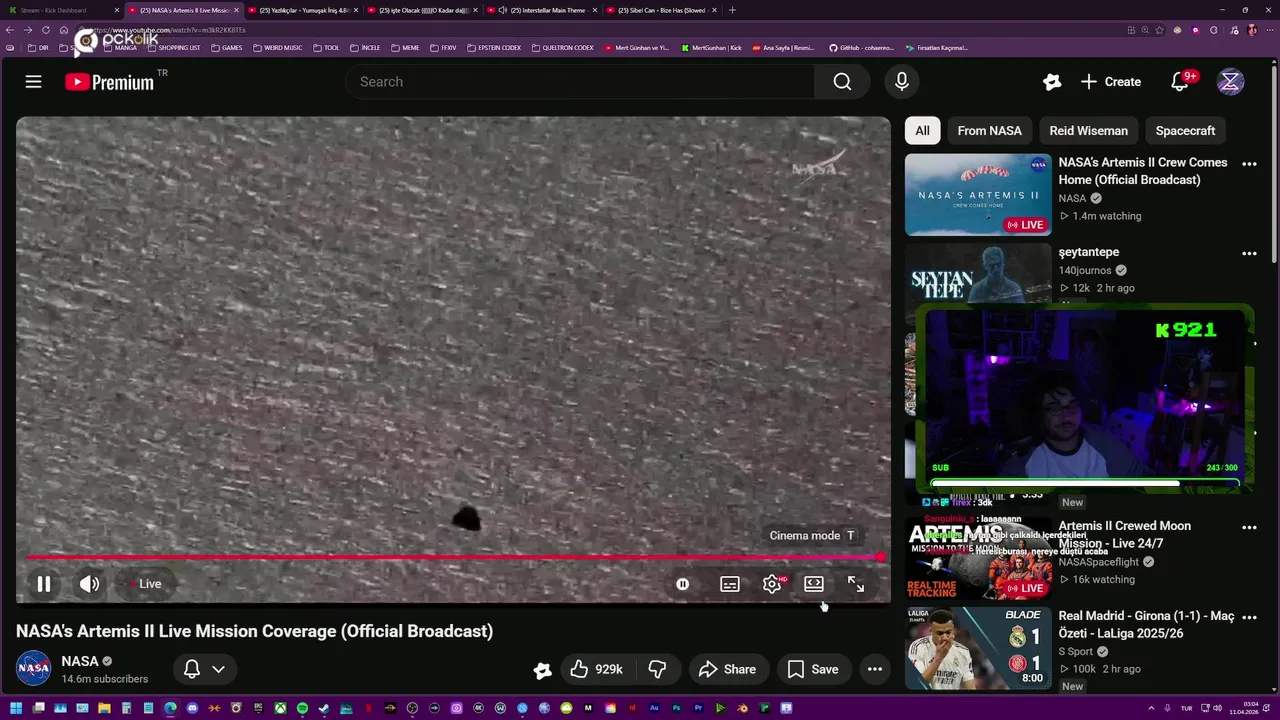The width and height of the screenshot is (1280, 720).
Task: Open player settings gear
Action: (772, 584)
